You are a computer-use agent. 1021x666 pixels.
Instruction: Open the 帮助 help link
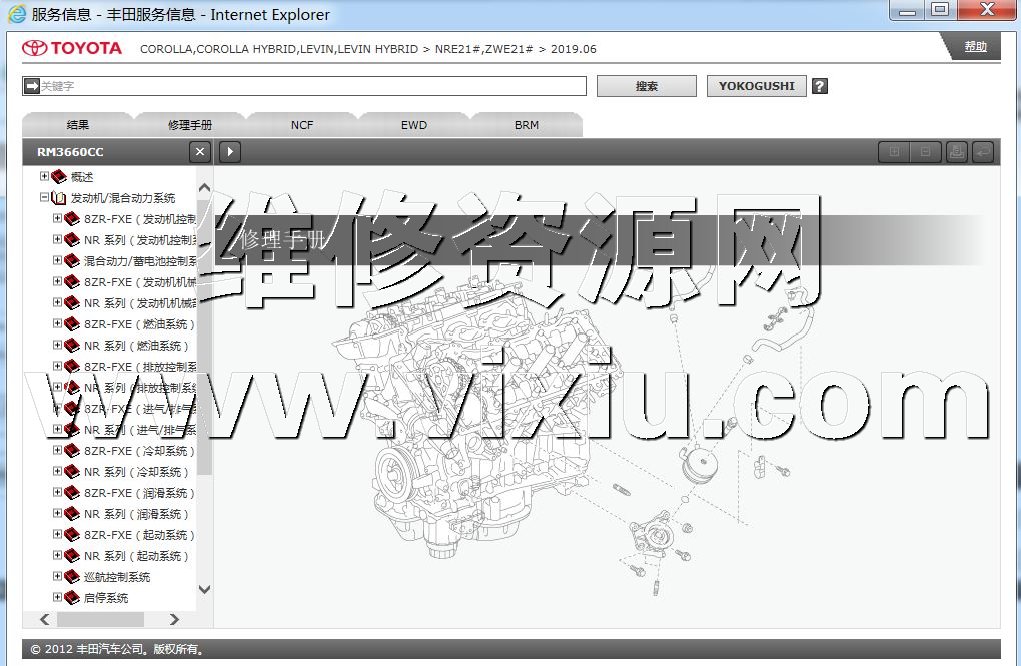[975, 47]
